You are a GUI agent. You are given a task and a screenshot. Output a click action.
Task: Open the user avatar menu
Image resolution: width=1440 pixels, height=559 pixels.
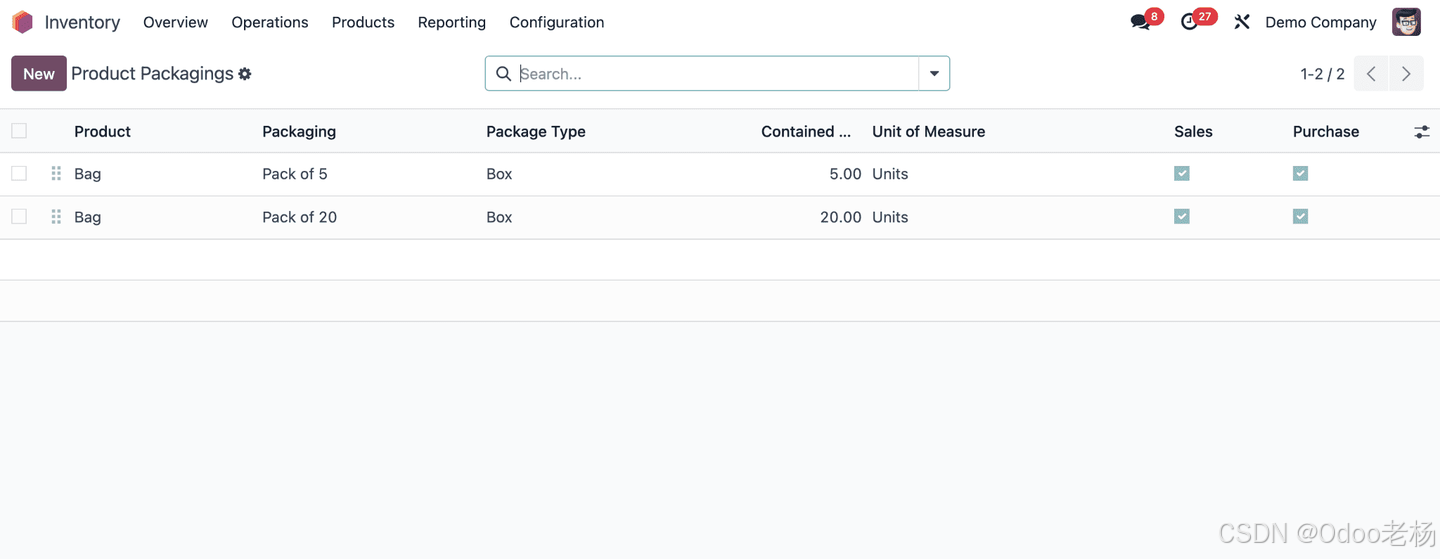(1406, 22)
